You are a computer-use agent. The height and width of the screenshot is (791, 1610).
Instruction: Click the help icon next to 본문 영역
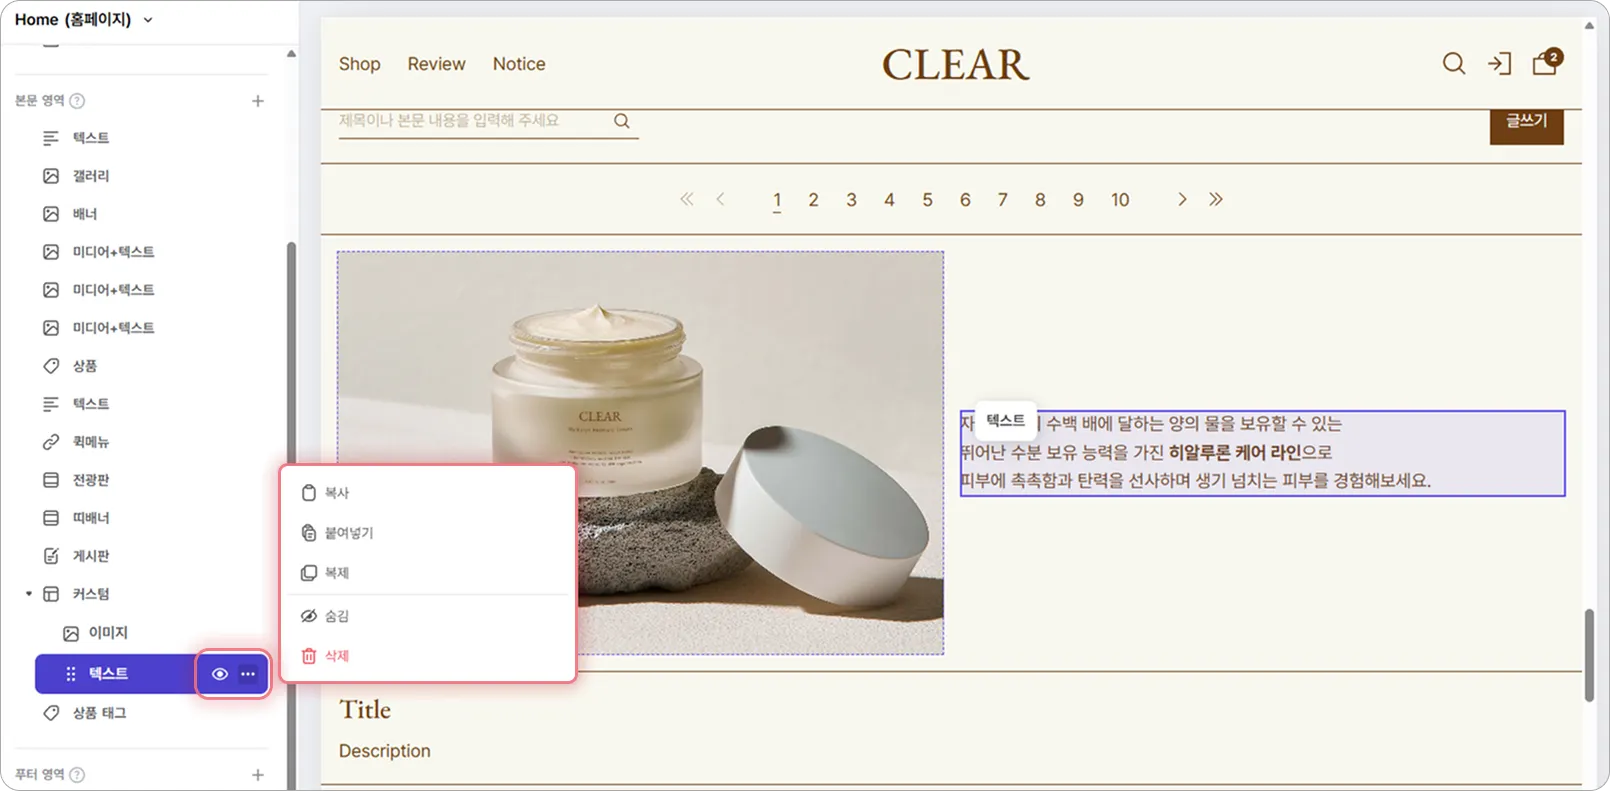pyautogui.click(x=77, y=101)
